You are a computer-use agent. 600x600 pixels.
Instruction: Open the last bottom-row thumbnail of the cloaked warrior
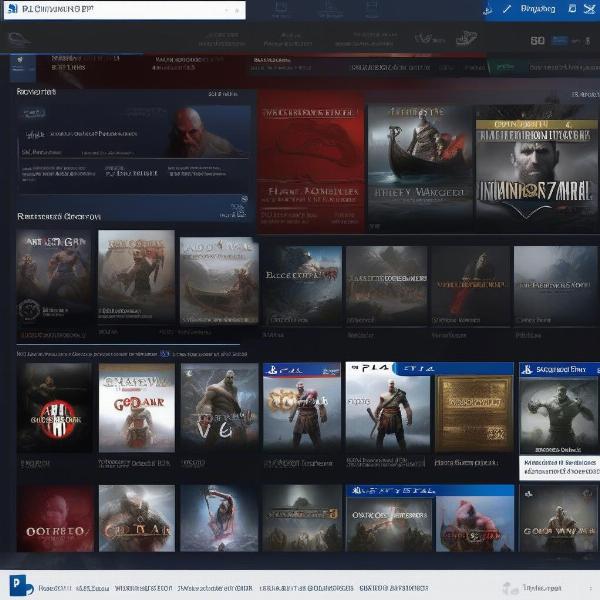(559, 519)
